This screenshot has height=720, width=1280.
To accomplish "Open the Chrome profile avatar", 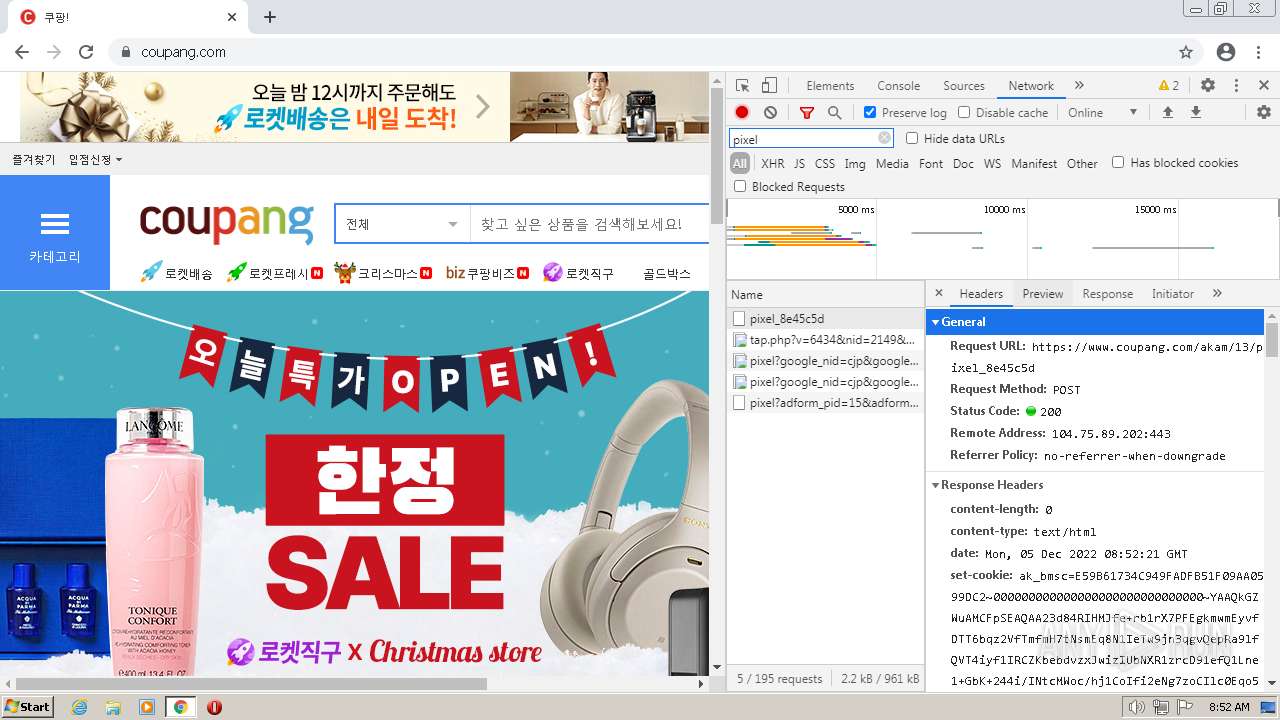I will [1226, 52].
